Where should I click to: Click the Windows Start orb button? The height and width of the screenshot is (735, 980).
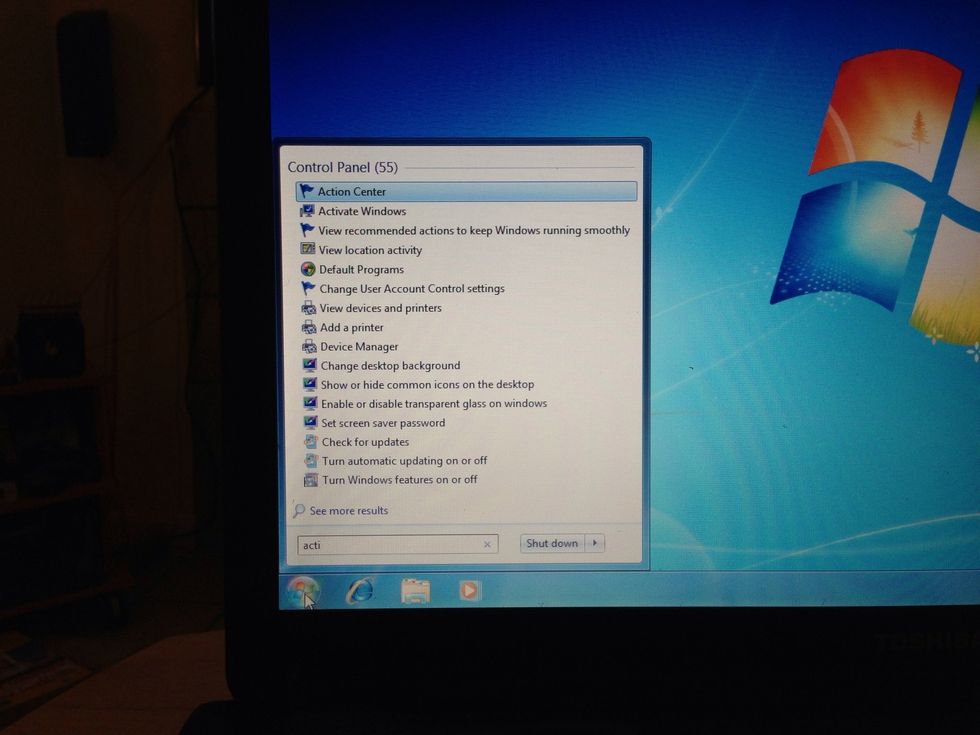click(x=302, y=591)
